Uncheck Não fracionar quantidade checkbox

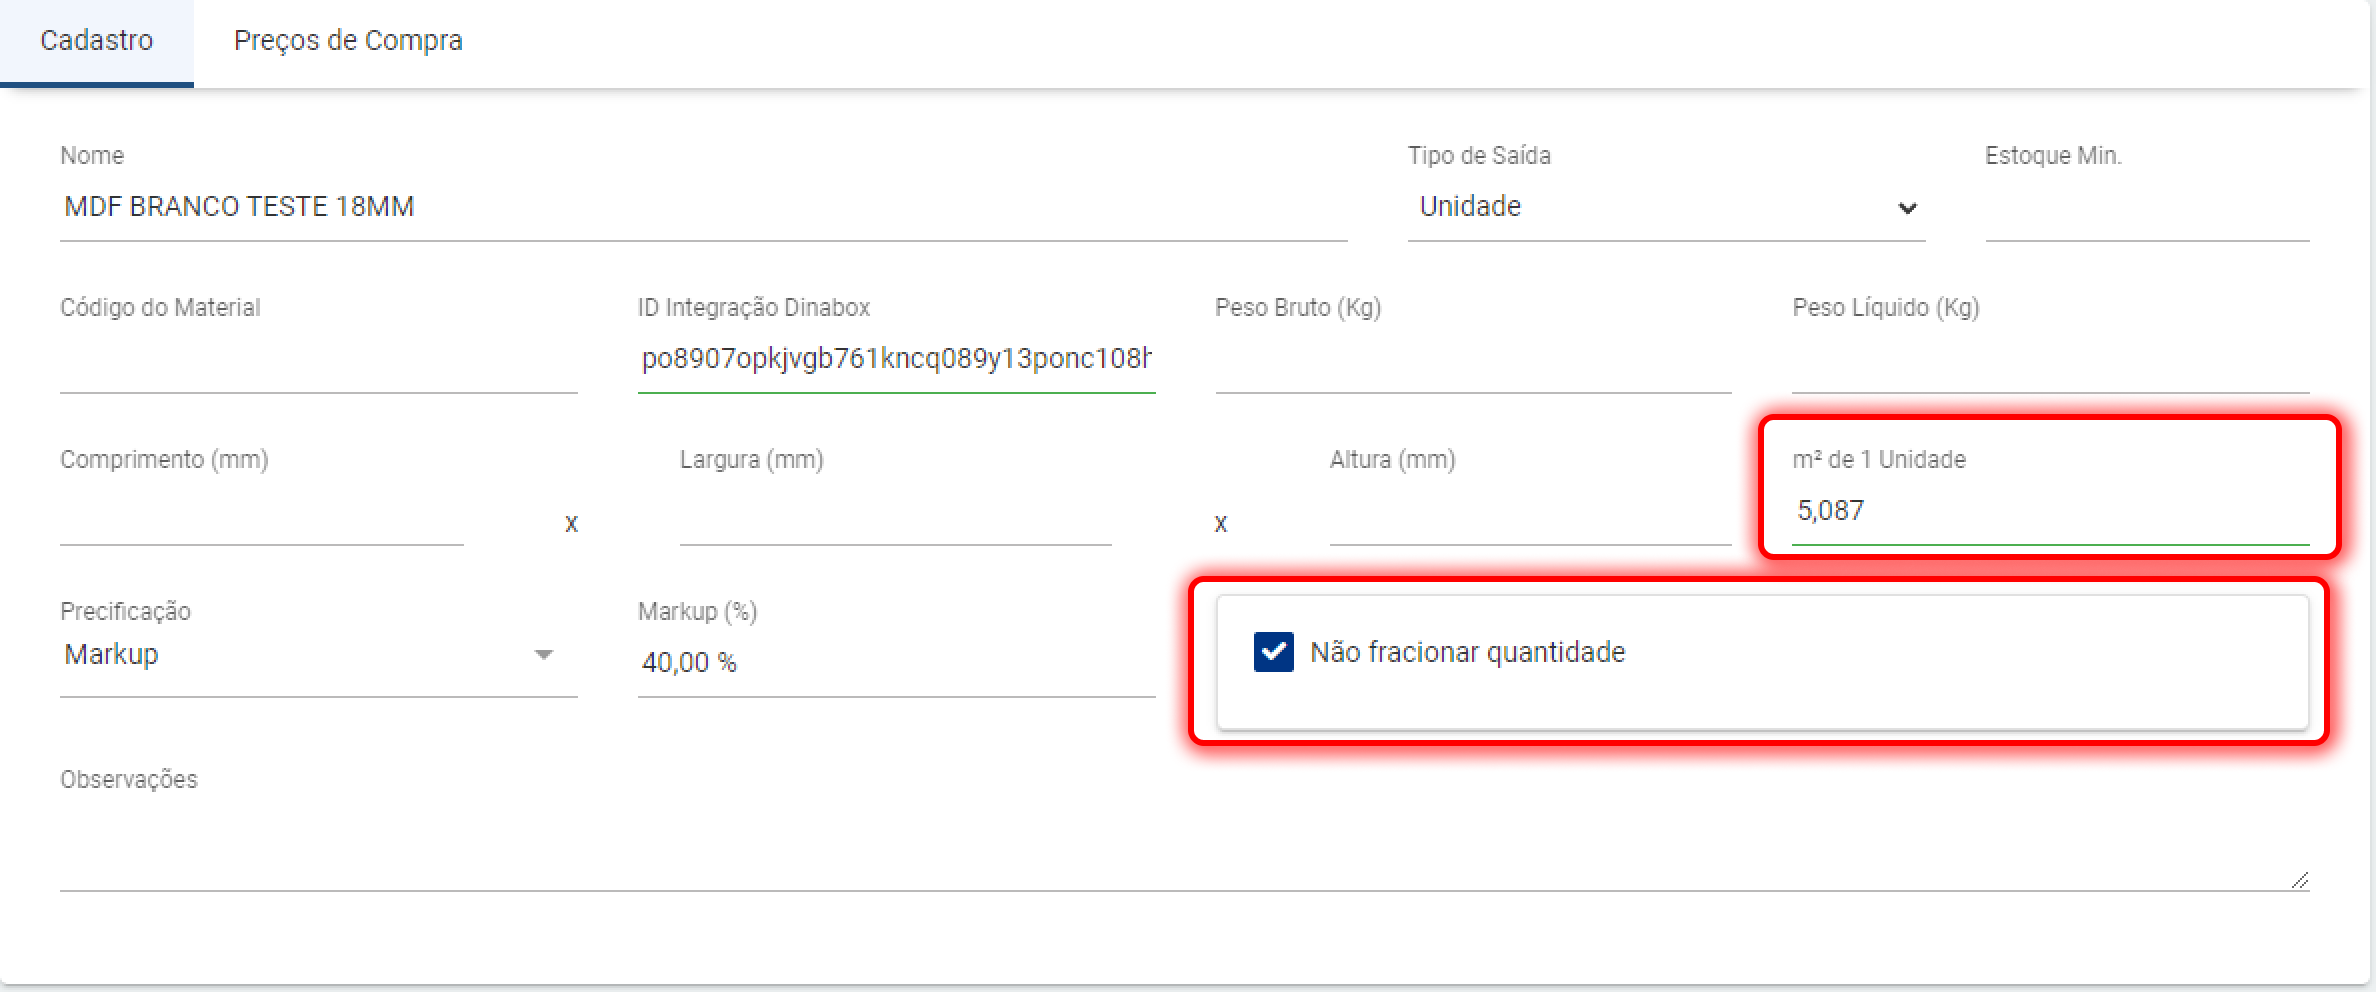click(1274, 652)
